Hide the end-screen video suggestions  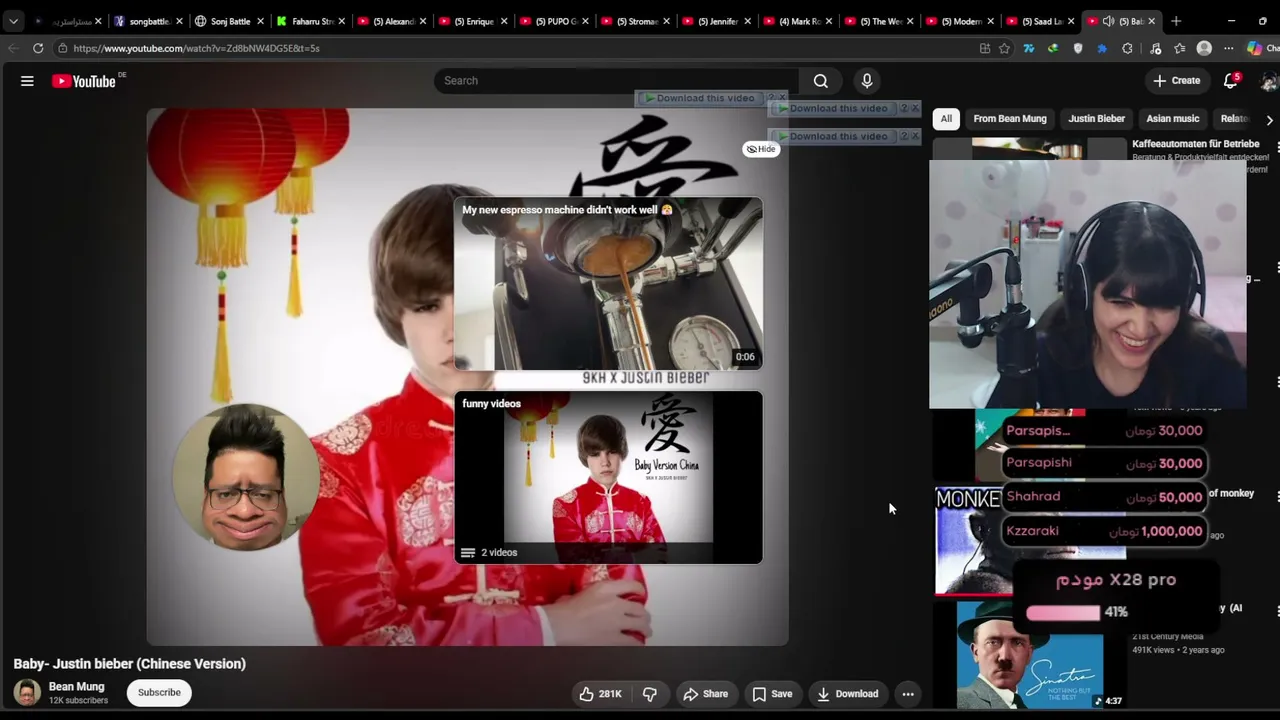click(x=761, y=149)
